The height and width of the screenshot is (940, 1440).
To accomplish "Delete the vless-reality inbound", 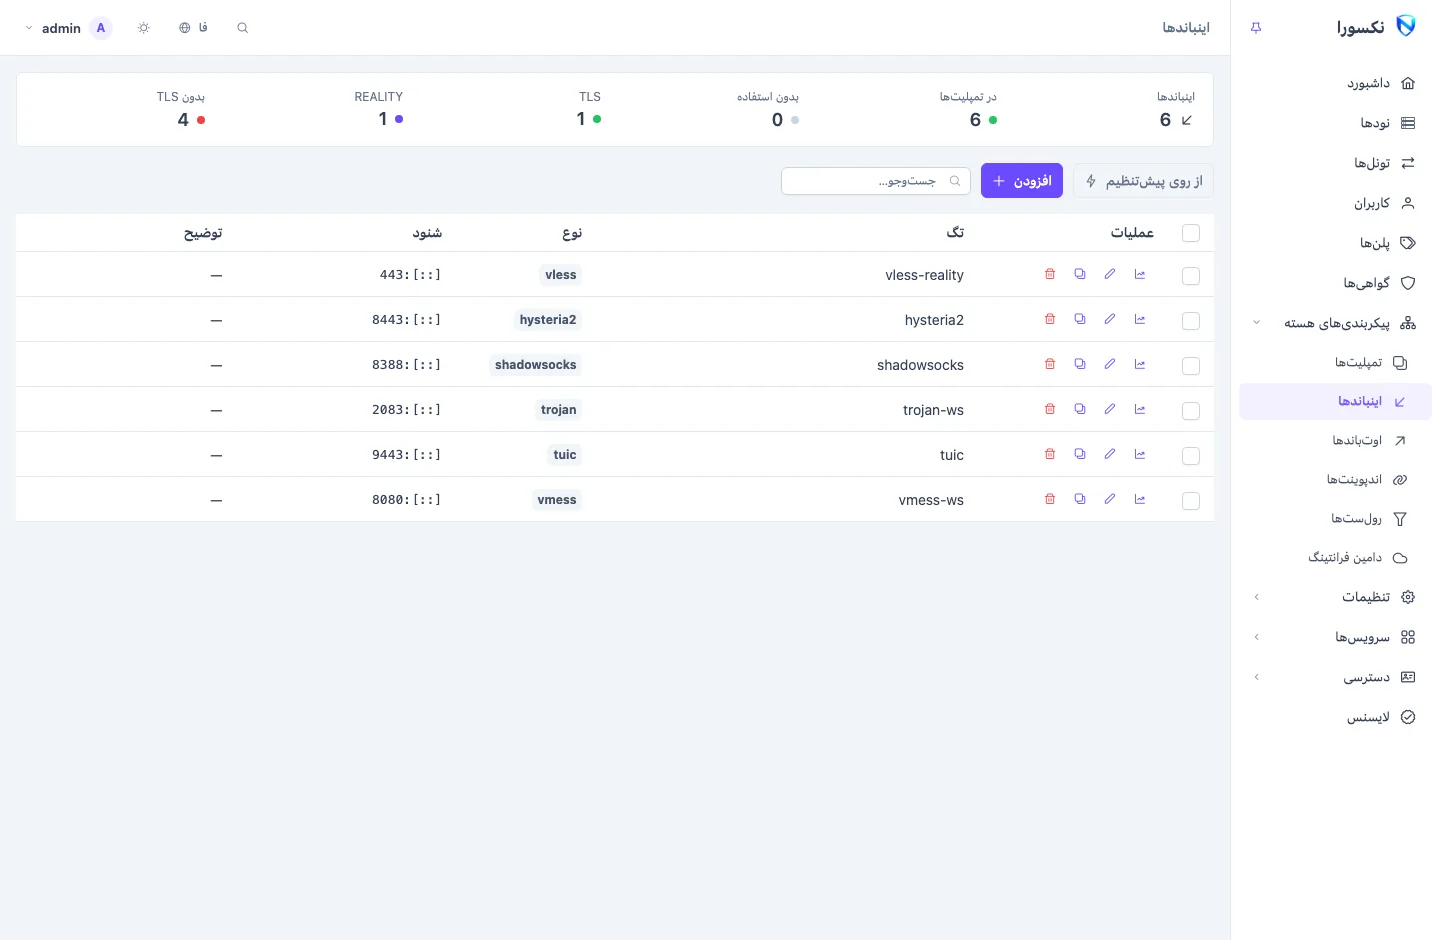I will pyautogui.click(x=1050, y=274).
